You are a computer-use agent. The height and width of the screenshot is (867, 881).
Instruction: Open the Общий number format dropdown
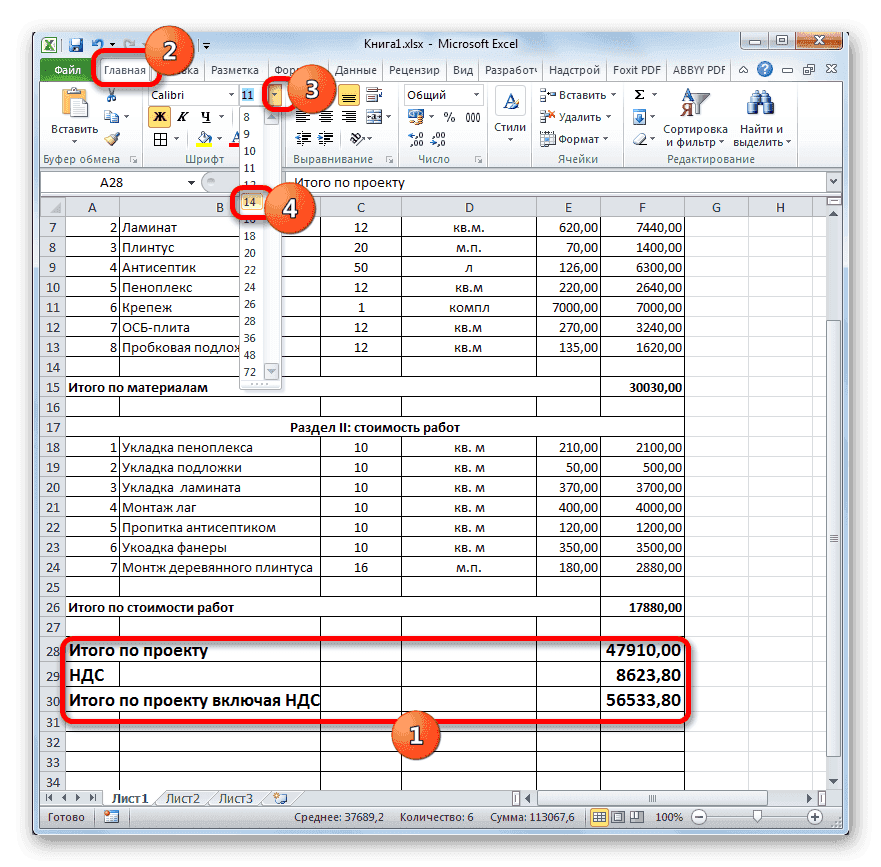476,94
